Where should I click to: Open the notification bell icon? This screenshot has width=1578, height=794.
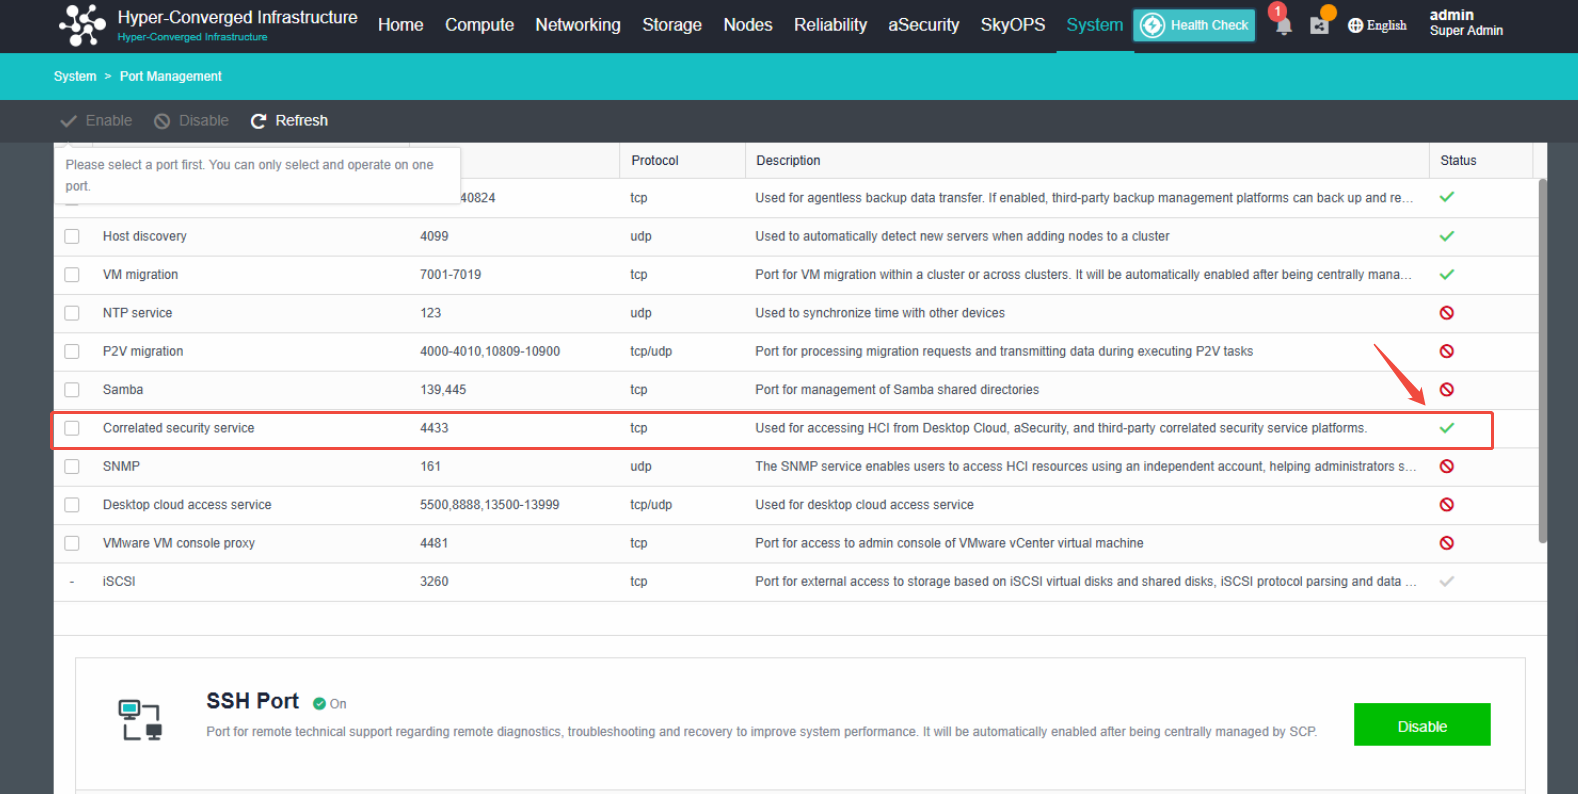click(1284, 26)
